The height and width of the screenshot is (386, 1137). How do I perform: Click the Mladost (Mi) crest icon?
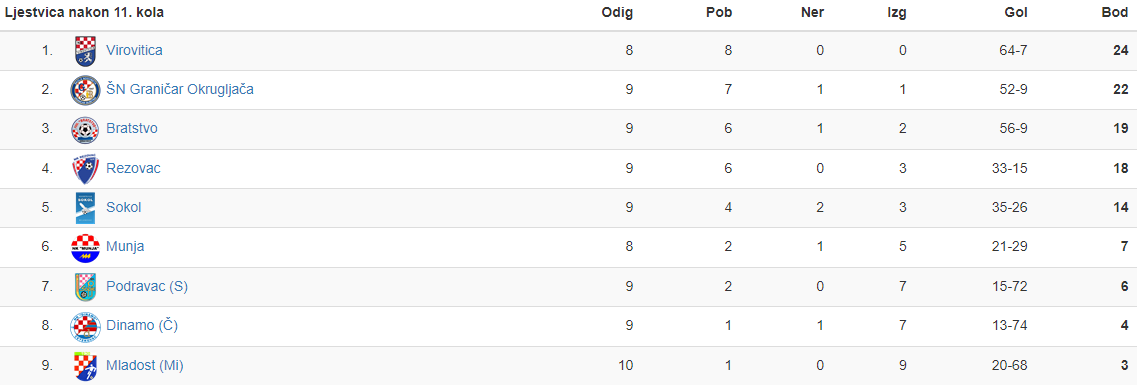pos(85,366)
